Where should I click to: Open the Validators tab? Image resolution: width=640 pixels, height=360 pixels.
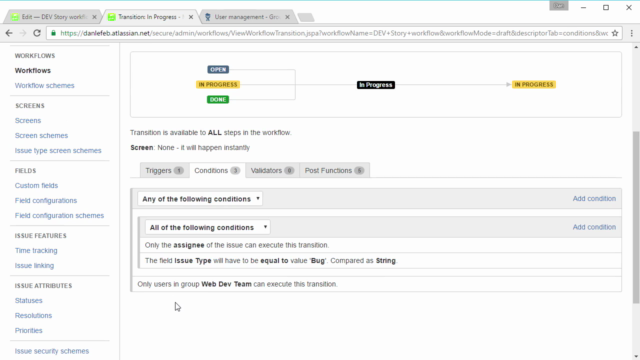(272, 171)
